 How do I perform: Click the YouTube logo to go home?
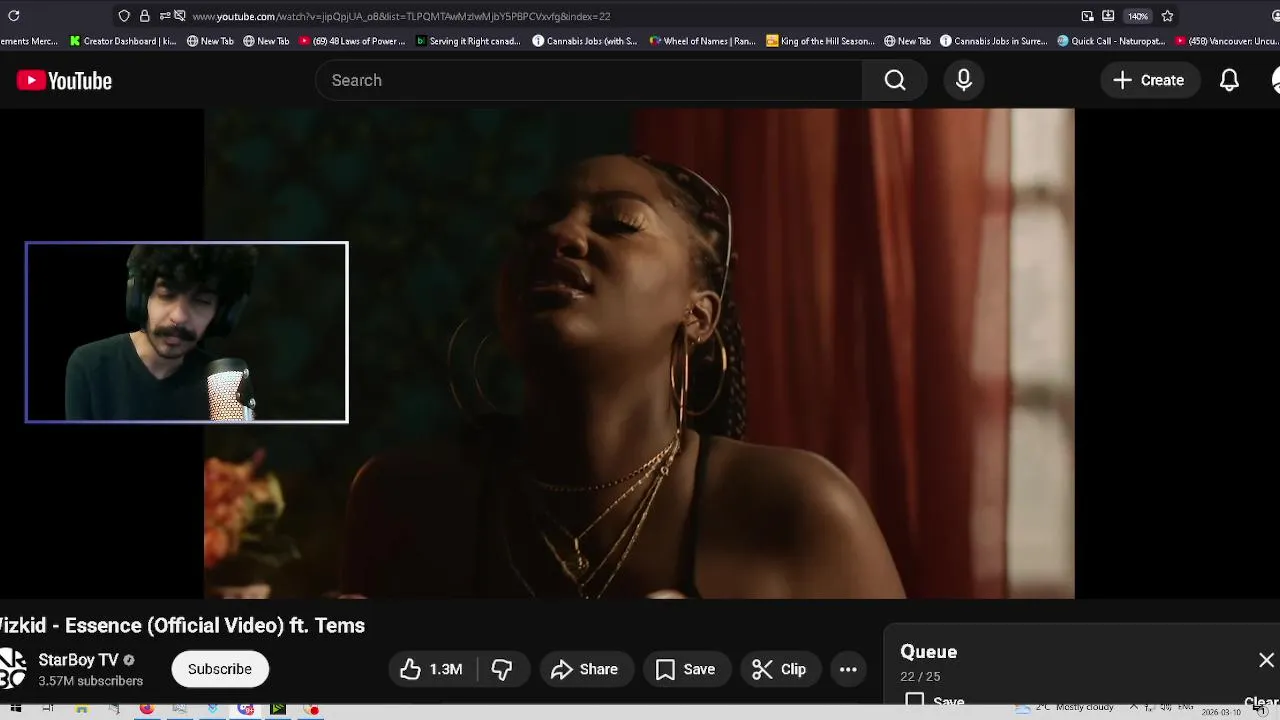(x=64, y=81)
